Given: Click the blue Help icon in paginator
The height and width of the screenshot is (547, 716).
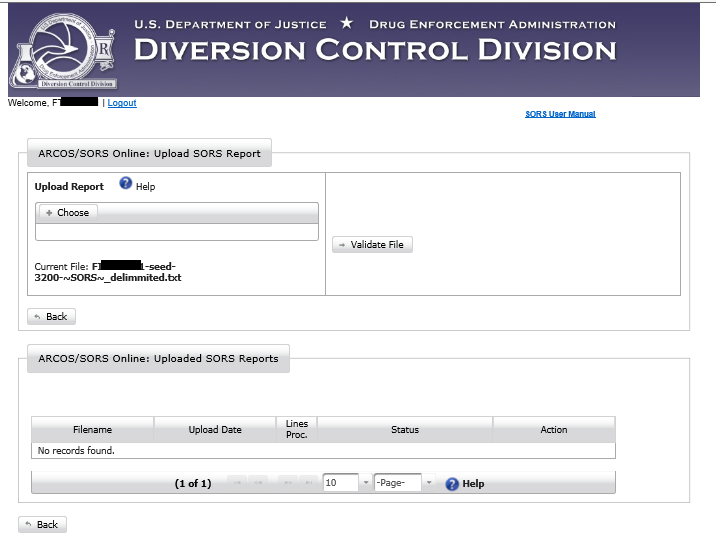Looking at the screenshot, I should coord(452,484).
